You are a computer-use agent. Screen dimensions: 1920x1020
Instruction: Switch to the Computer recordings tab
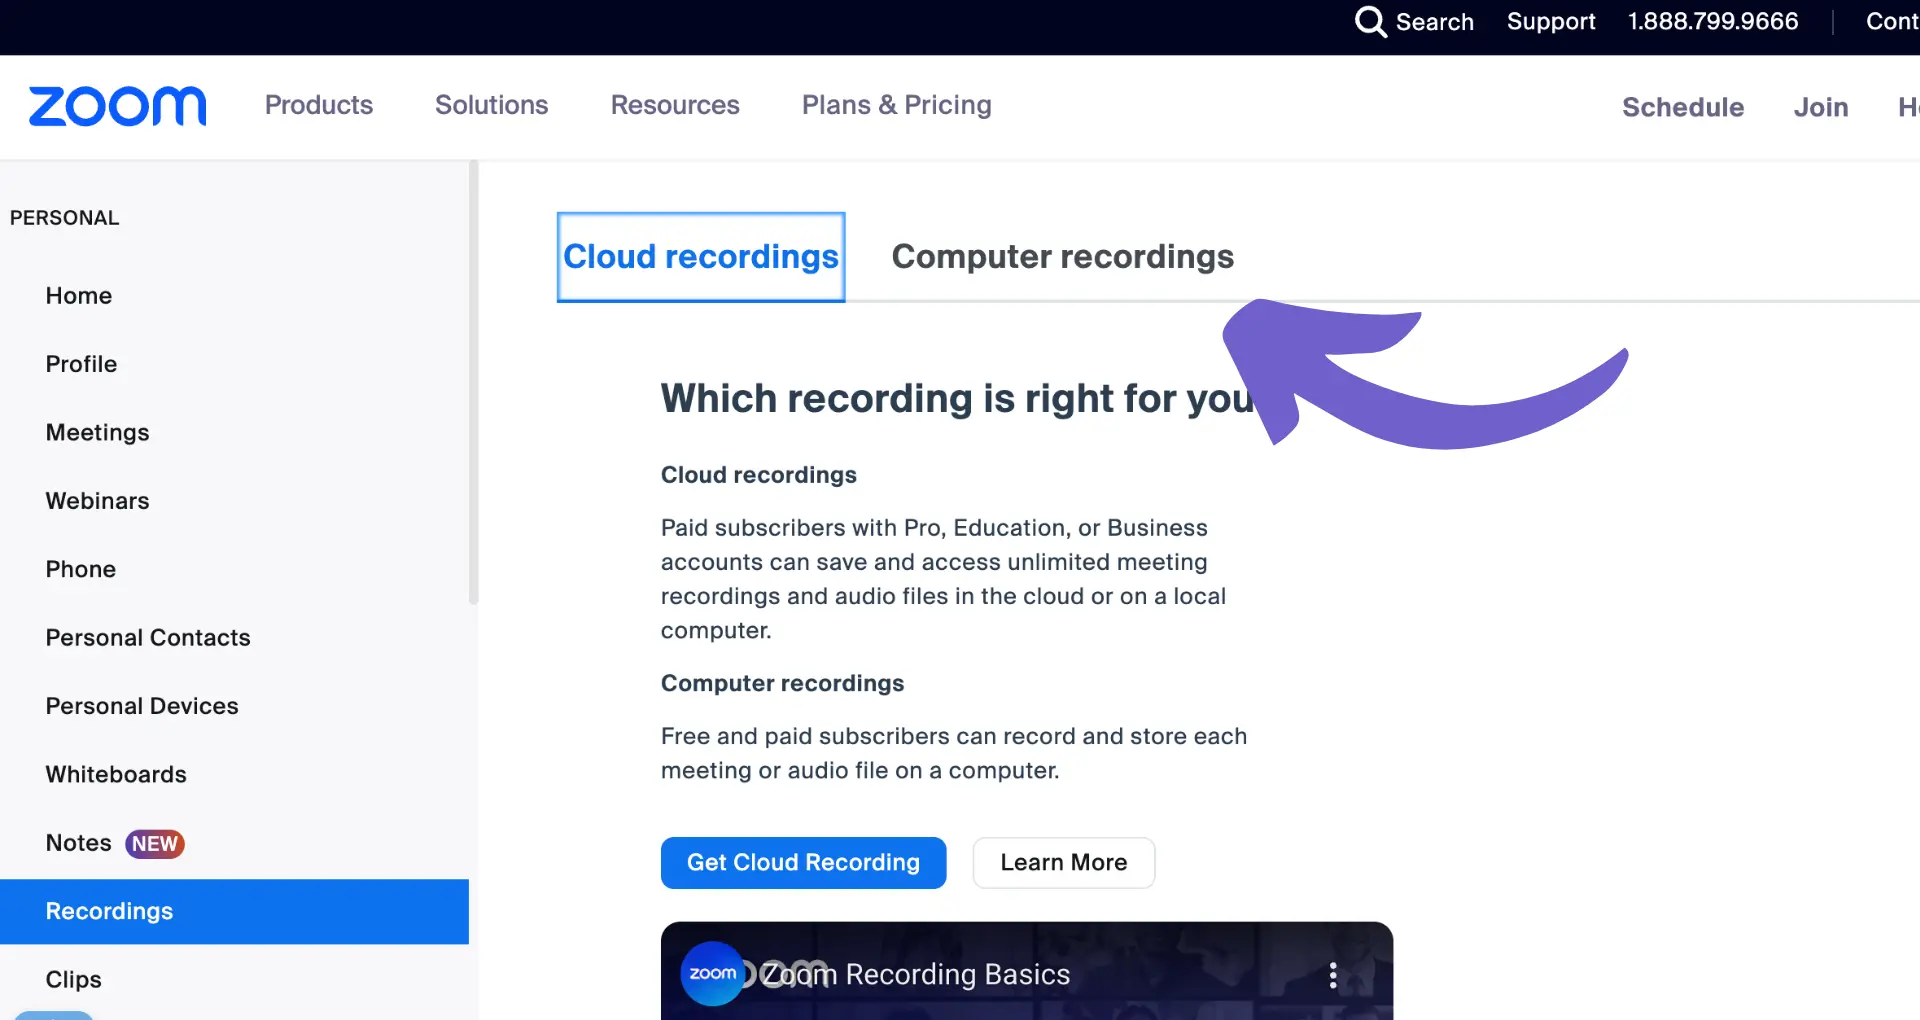1062,257
